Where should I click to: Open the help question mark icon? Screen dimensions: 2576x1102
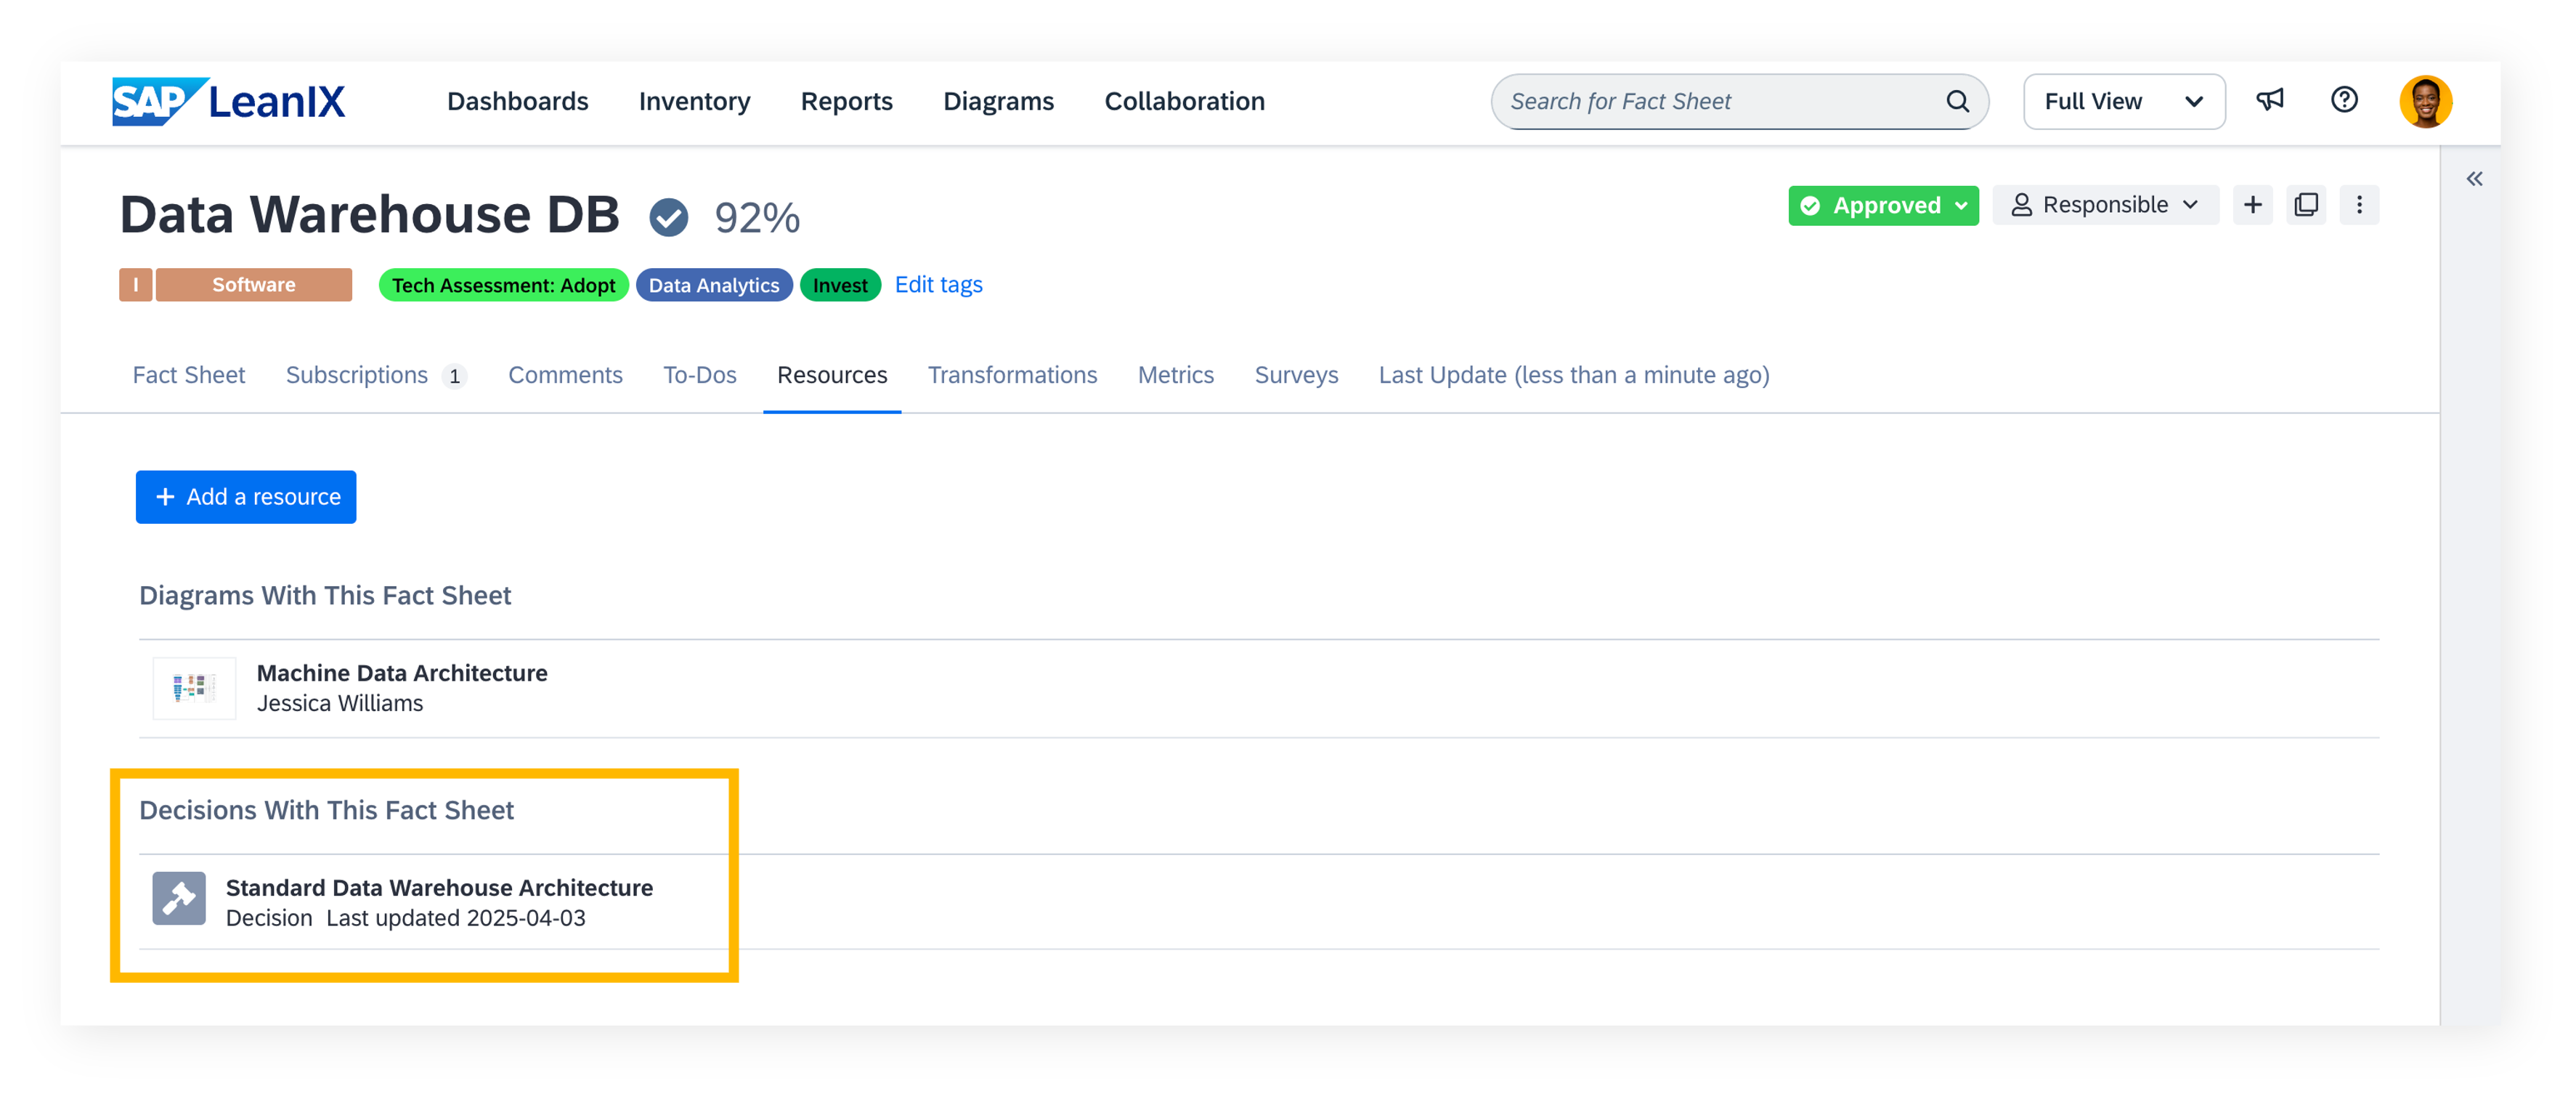(x=2344, y=100)
